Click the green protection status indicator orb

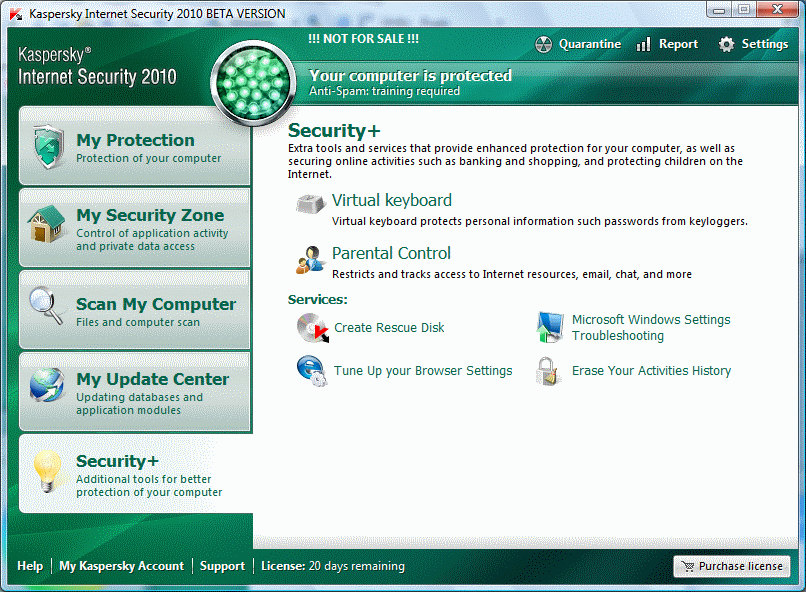click(x=253, y=83)
